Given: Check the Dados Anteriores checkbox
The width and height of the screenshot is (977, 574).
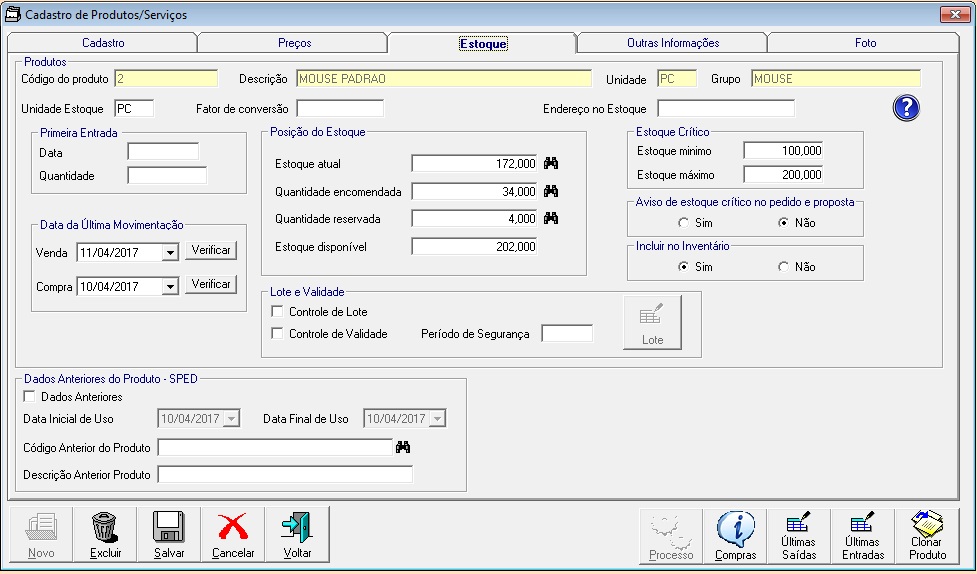Looking at the screenshot, I should pos(29,397).
